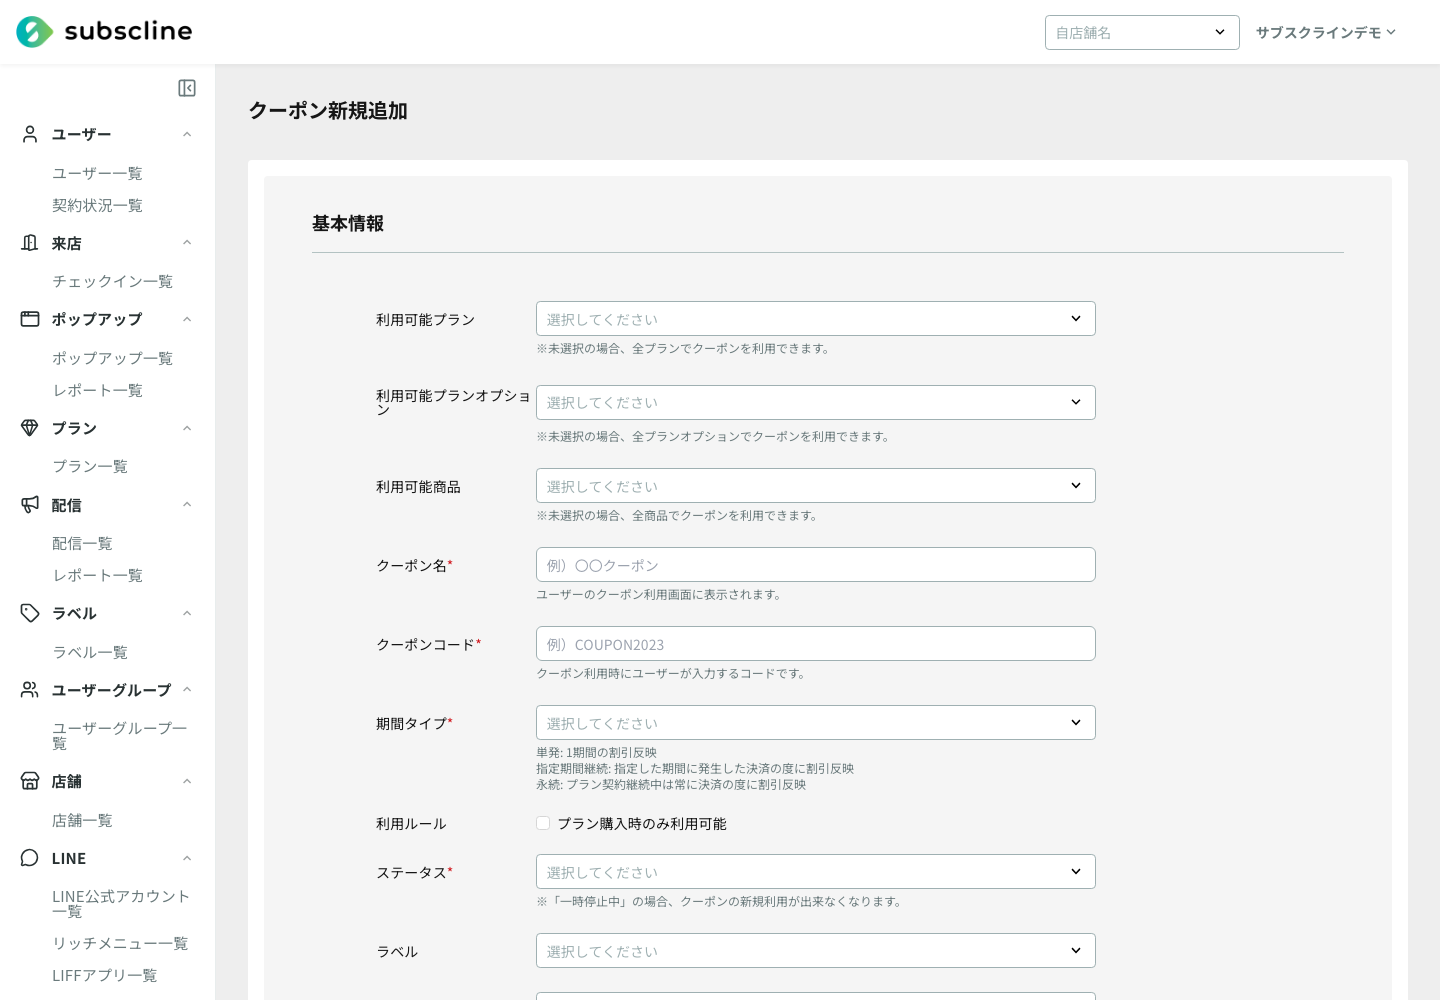Collapse the ラベル sidebar section chevron

click(187, 613)
